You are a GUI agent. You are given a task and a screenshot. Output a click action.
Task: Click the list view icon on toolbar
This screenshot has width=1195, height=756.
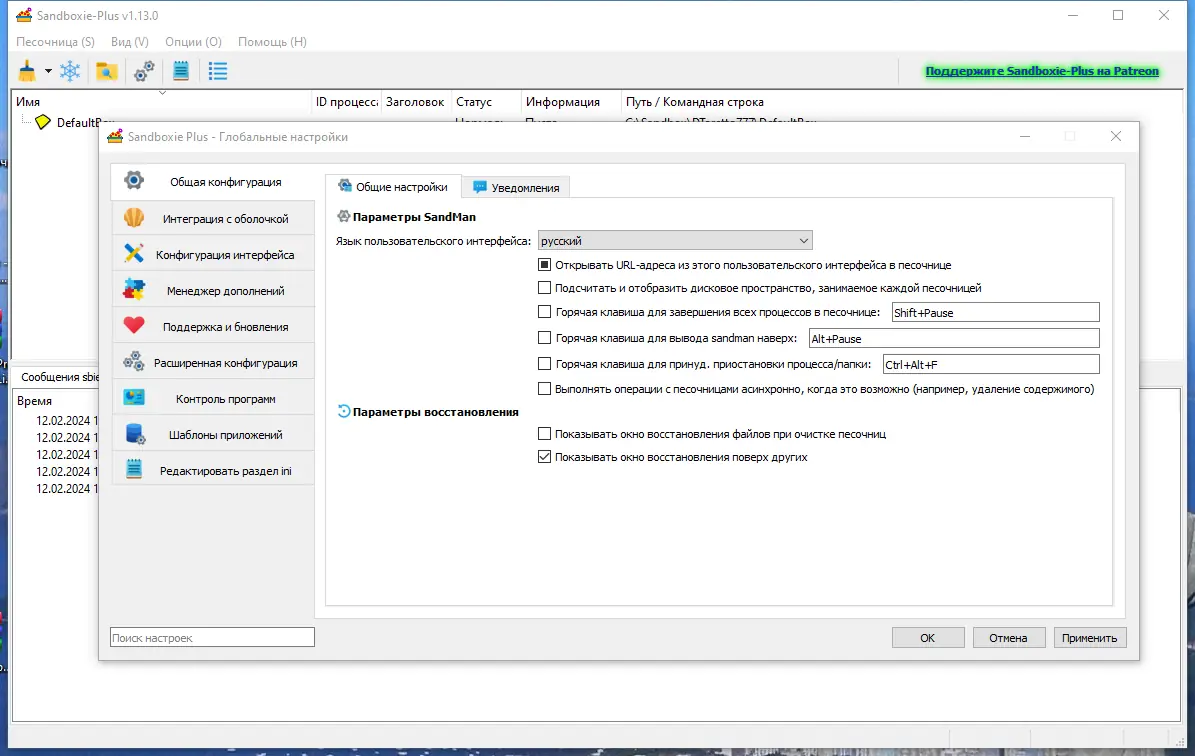pyautogui.click(x=217, y=70)
